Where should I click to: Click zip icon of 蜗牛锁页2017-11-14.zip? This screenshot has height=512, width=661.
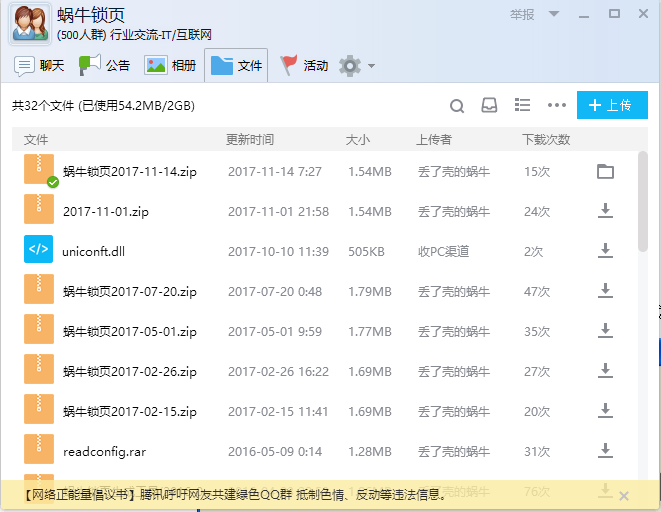tap(39, 169)
